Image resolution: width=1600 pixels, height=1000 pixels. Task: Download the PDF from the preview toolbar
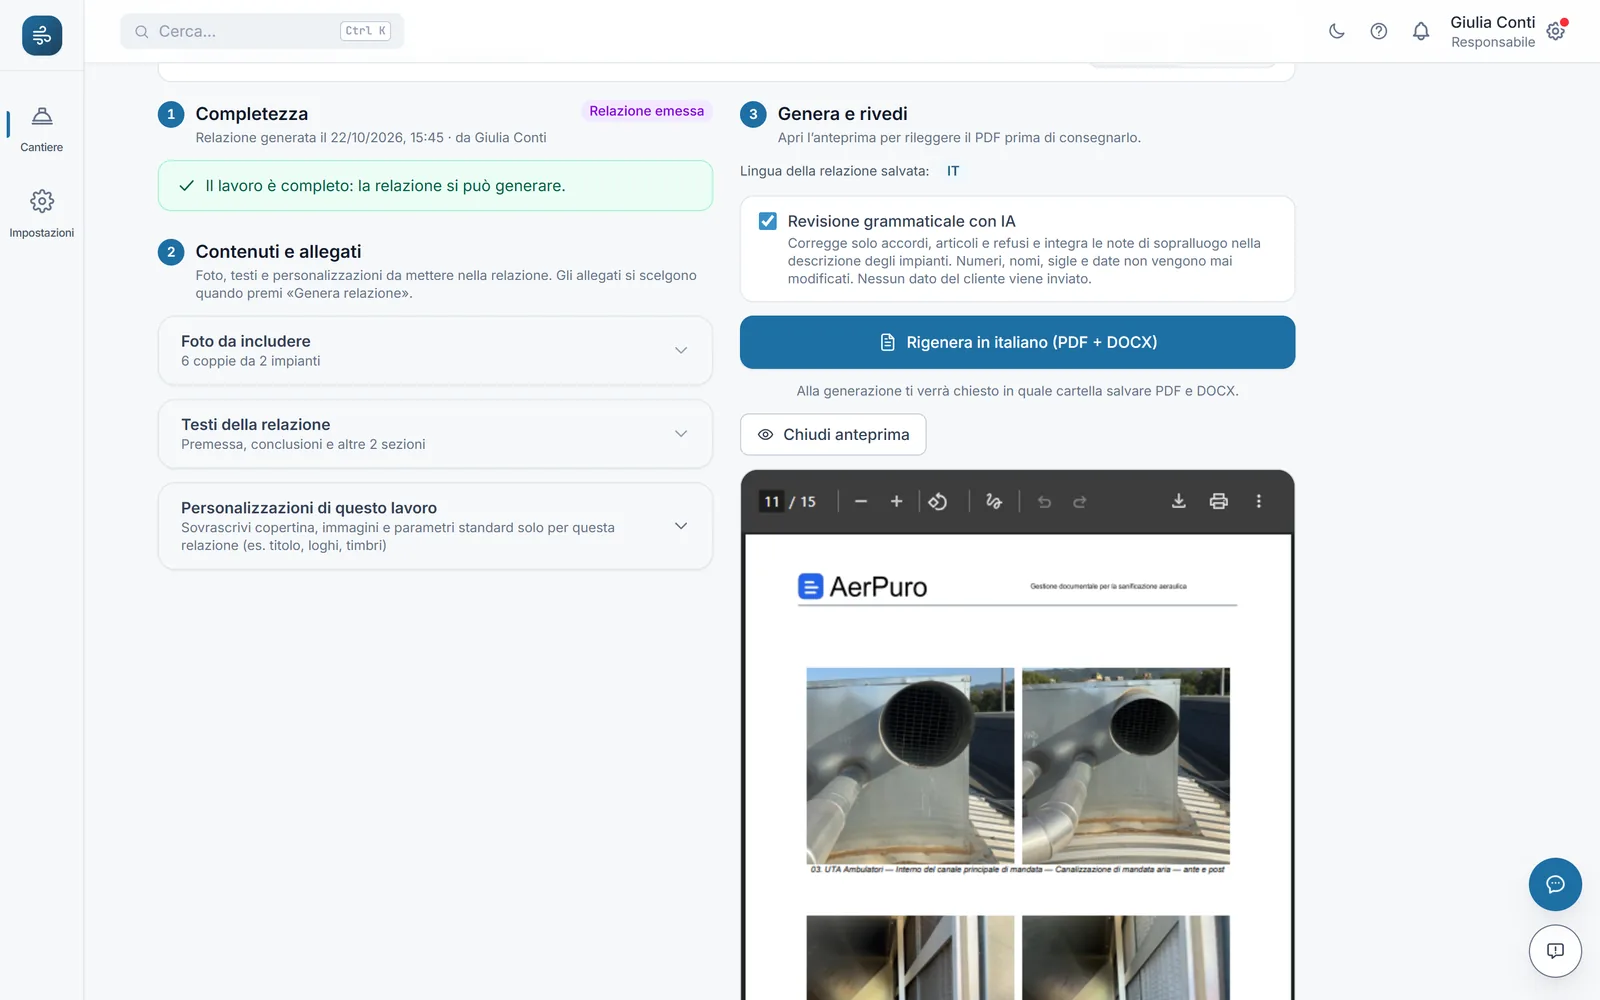tap(1179, 501)
